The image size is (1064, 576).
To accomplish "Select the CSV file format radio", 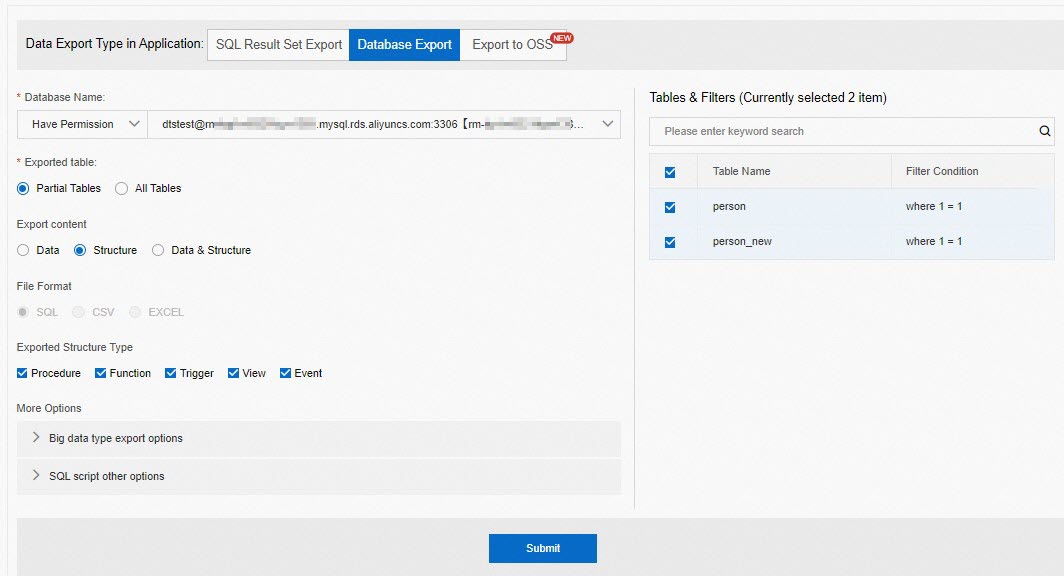I will tap(79, 312).
